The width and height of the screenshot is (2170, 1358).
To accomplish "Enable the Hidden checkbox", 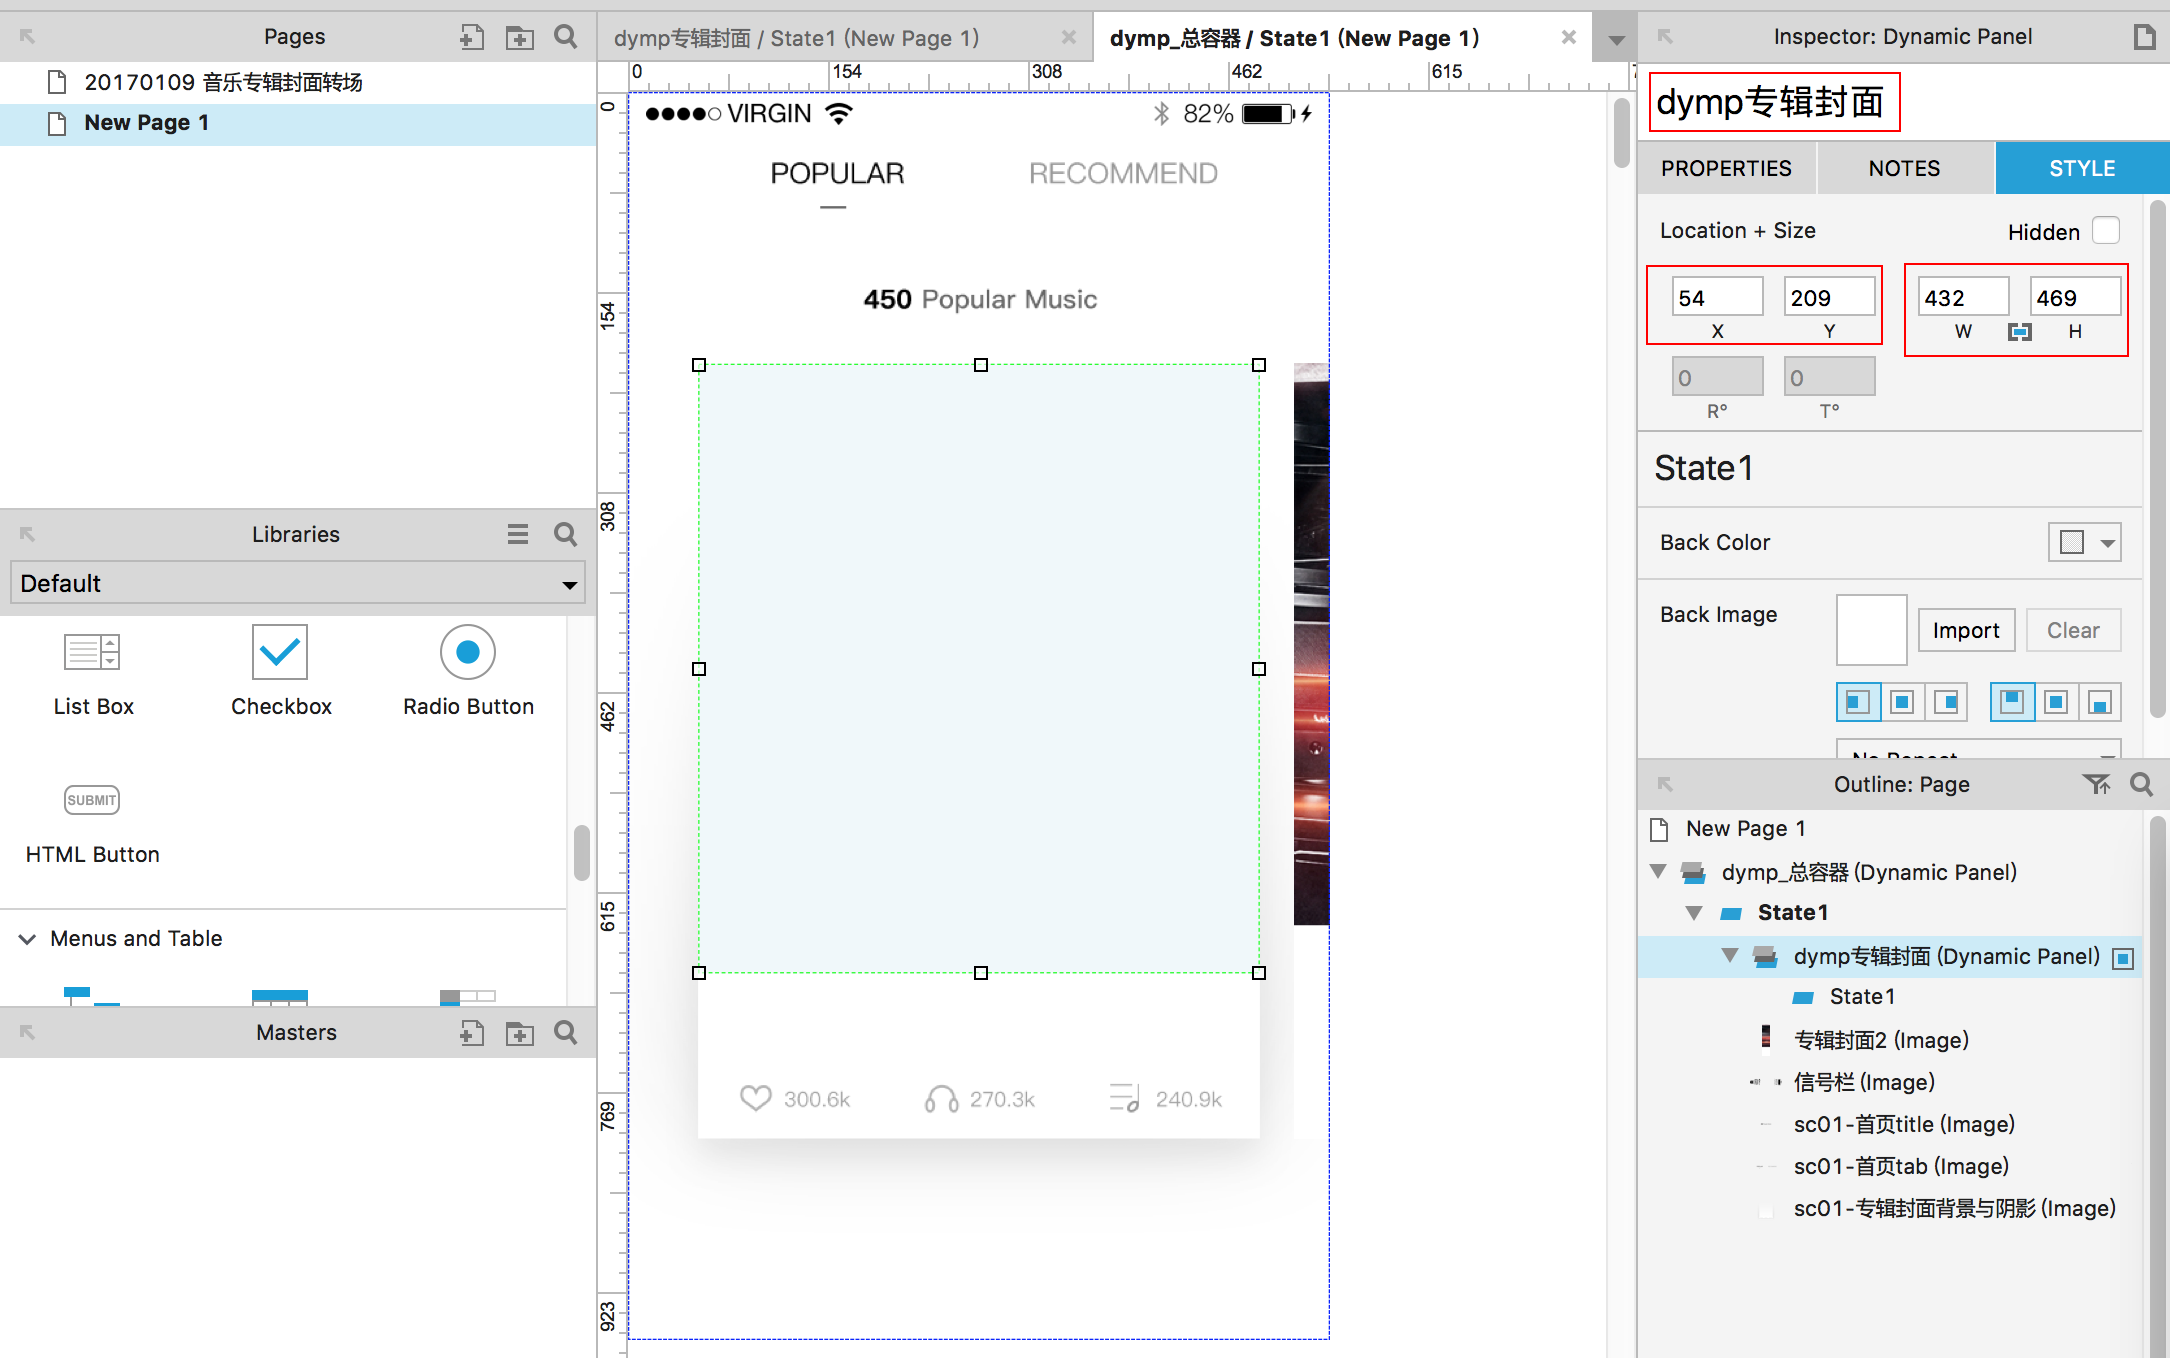I will (2105, 231).
